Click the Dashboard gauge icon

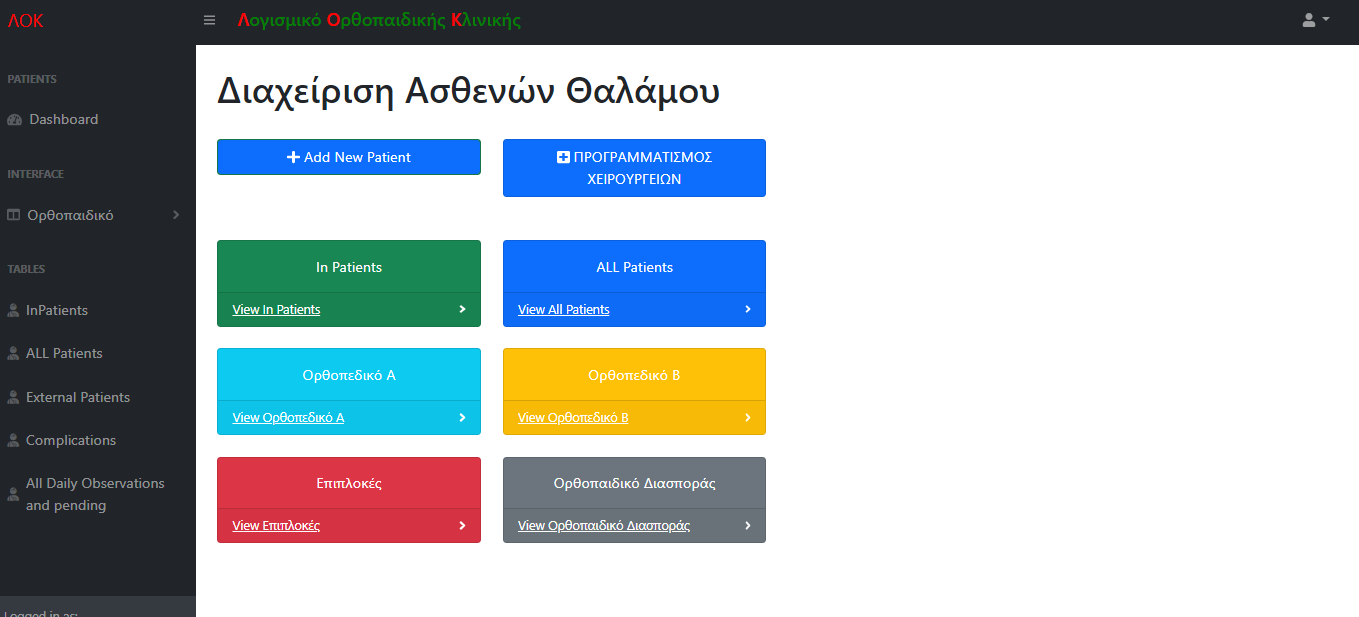(14, 120)
